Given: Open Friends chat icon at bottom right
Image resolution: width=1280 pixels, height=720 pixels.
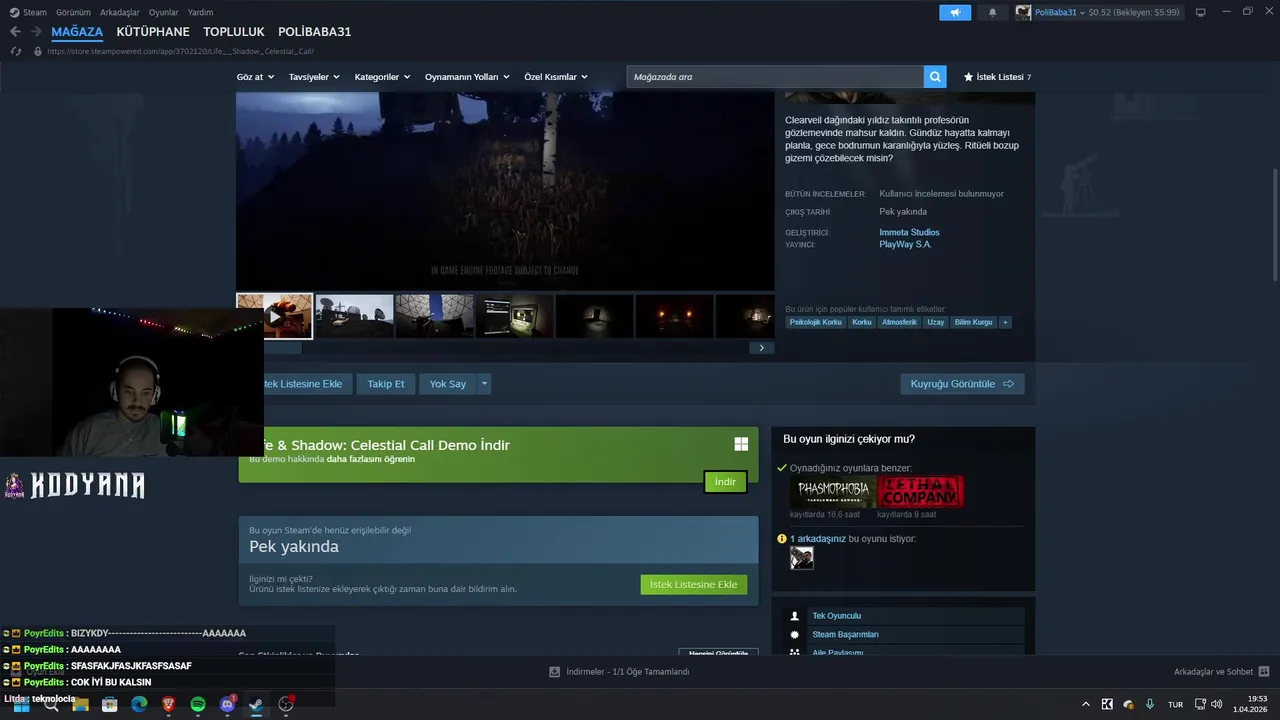Looking at the screenshot, I should [1264, 672].
